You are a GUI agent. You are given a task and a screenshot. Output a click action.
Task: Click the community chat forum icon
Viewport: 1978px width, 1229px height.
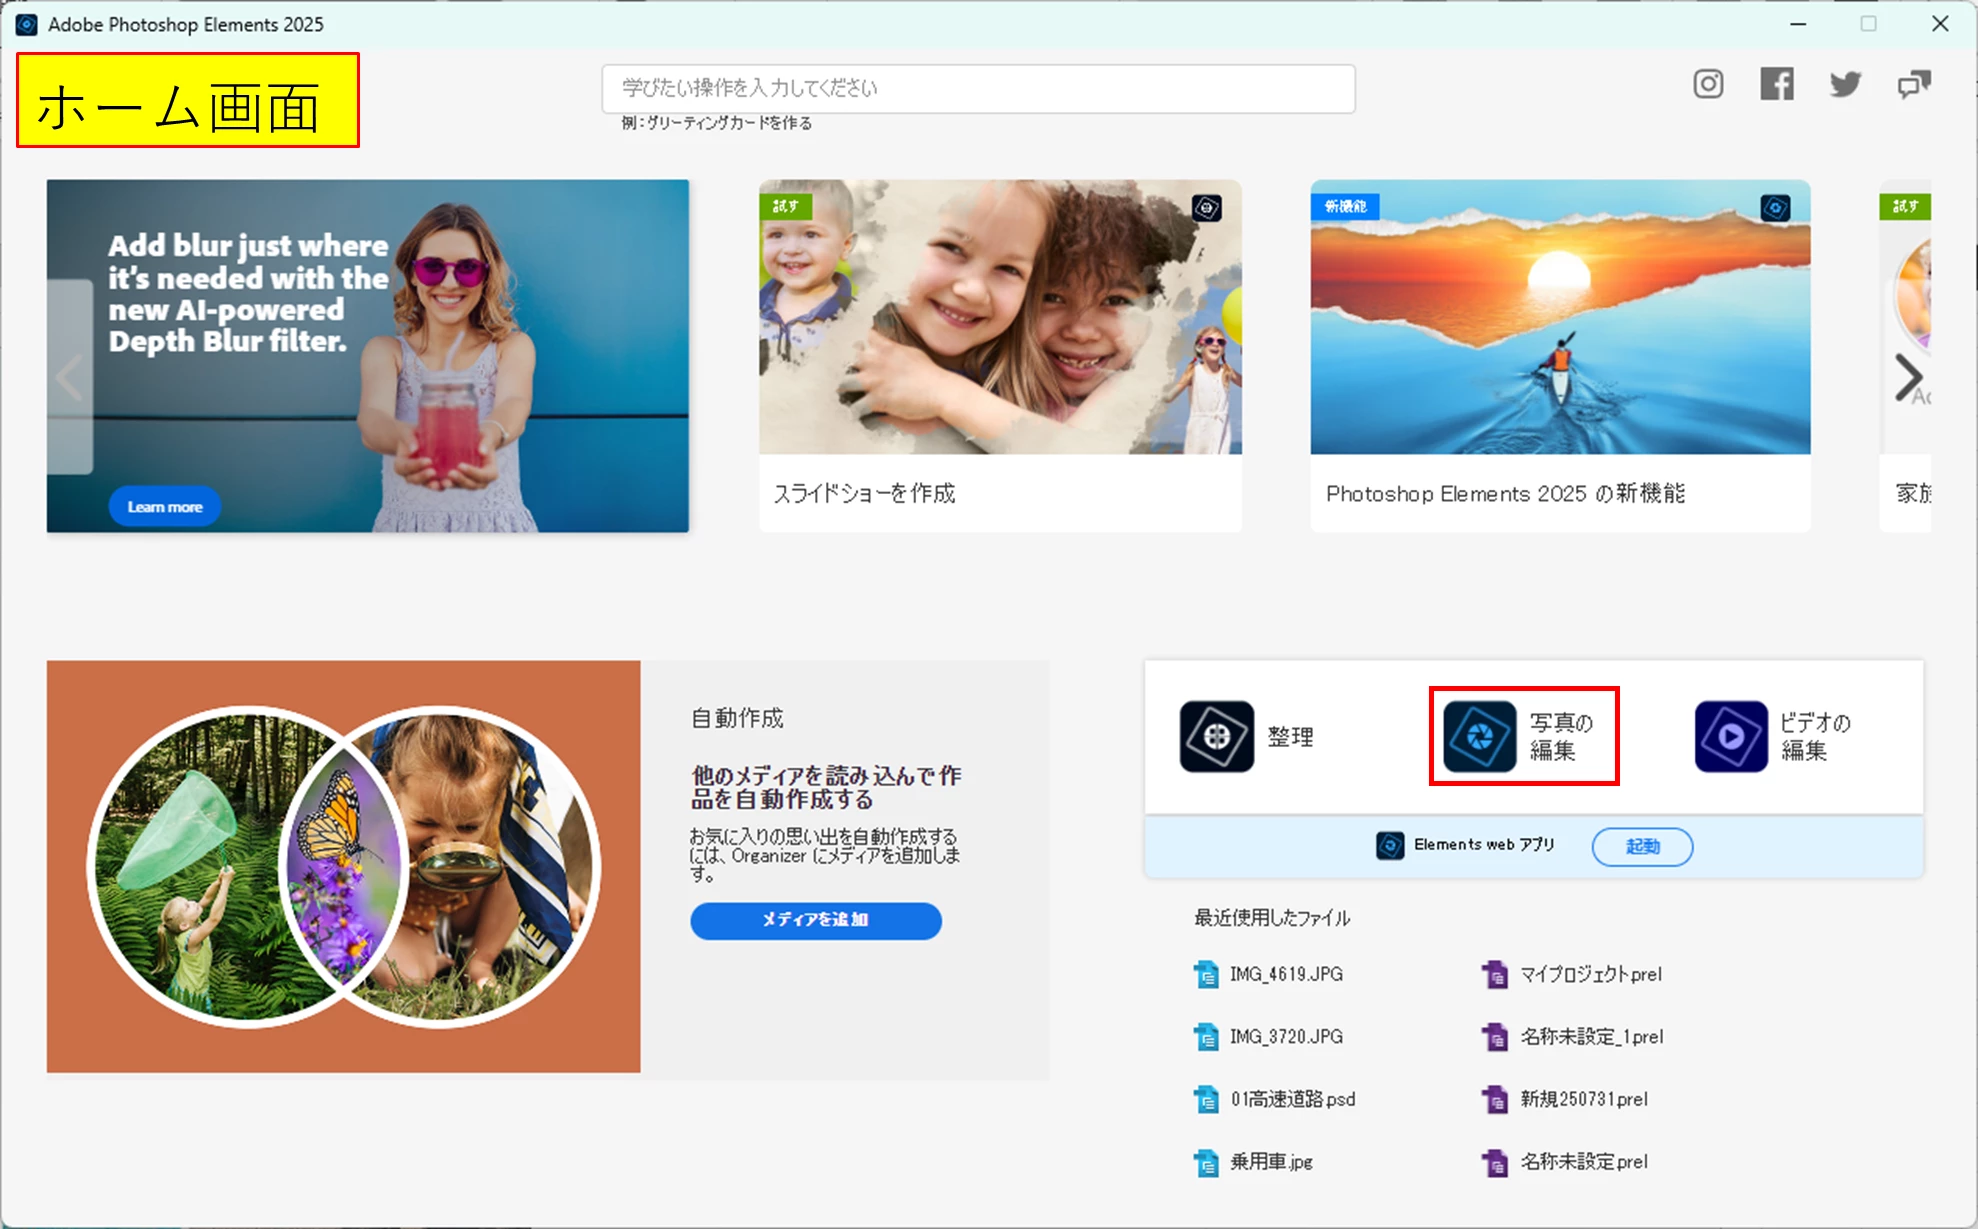pos(1914,84)
